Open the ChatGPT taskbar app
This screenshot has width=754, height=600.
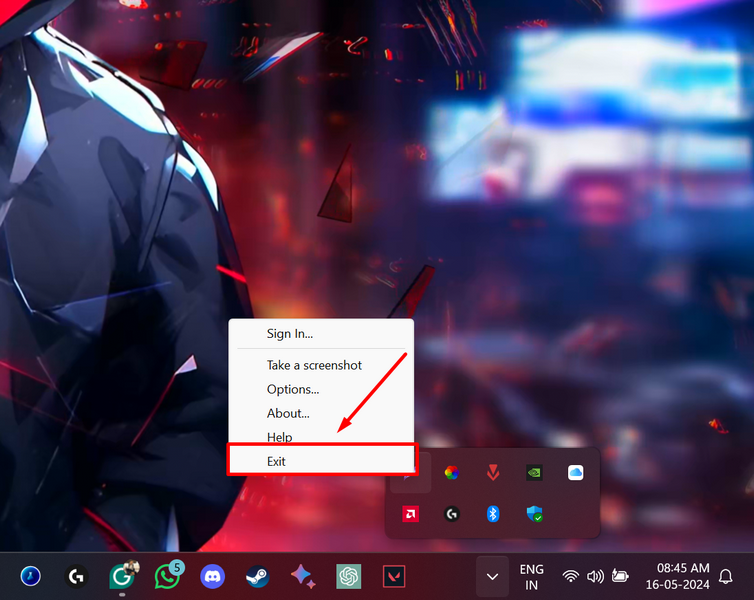coord(348,576)
